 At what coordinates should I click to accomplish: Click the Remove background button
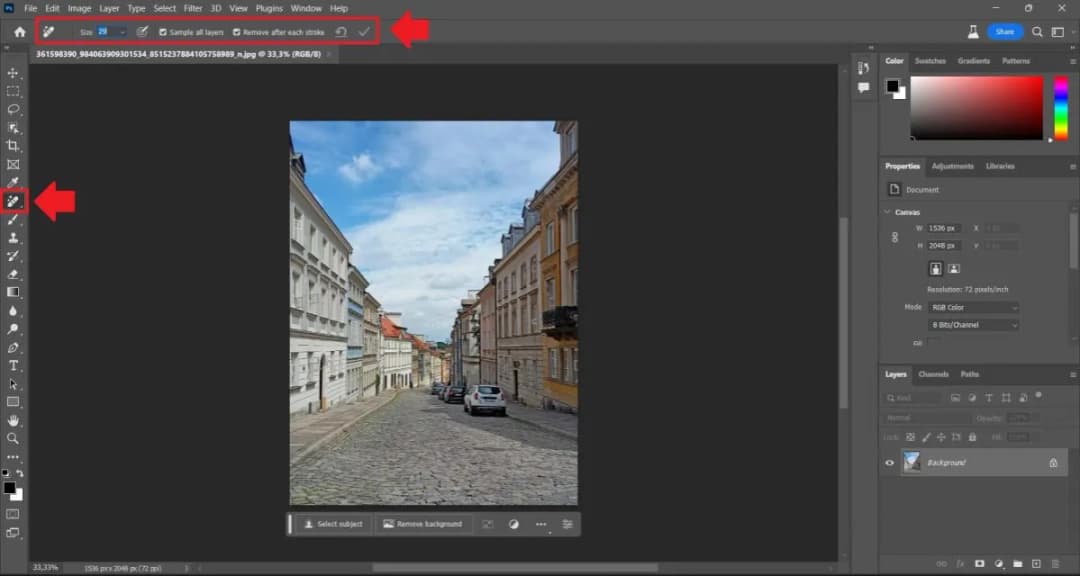pyautogui.click(x=421, y=523)
